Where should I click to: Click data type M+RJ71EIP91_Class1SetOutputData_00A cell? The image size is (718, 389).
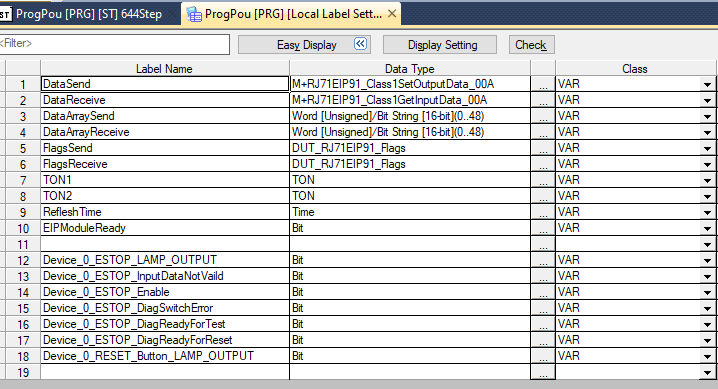(x=410, y=84)
